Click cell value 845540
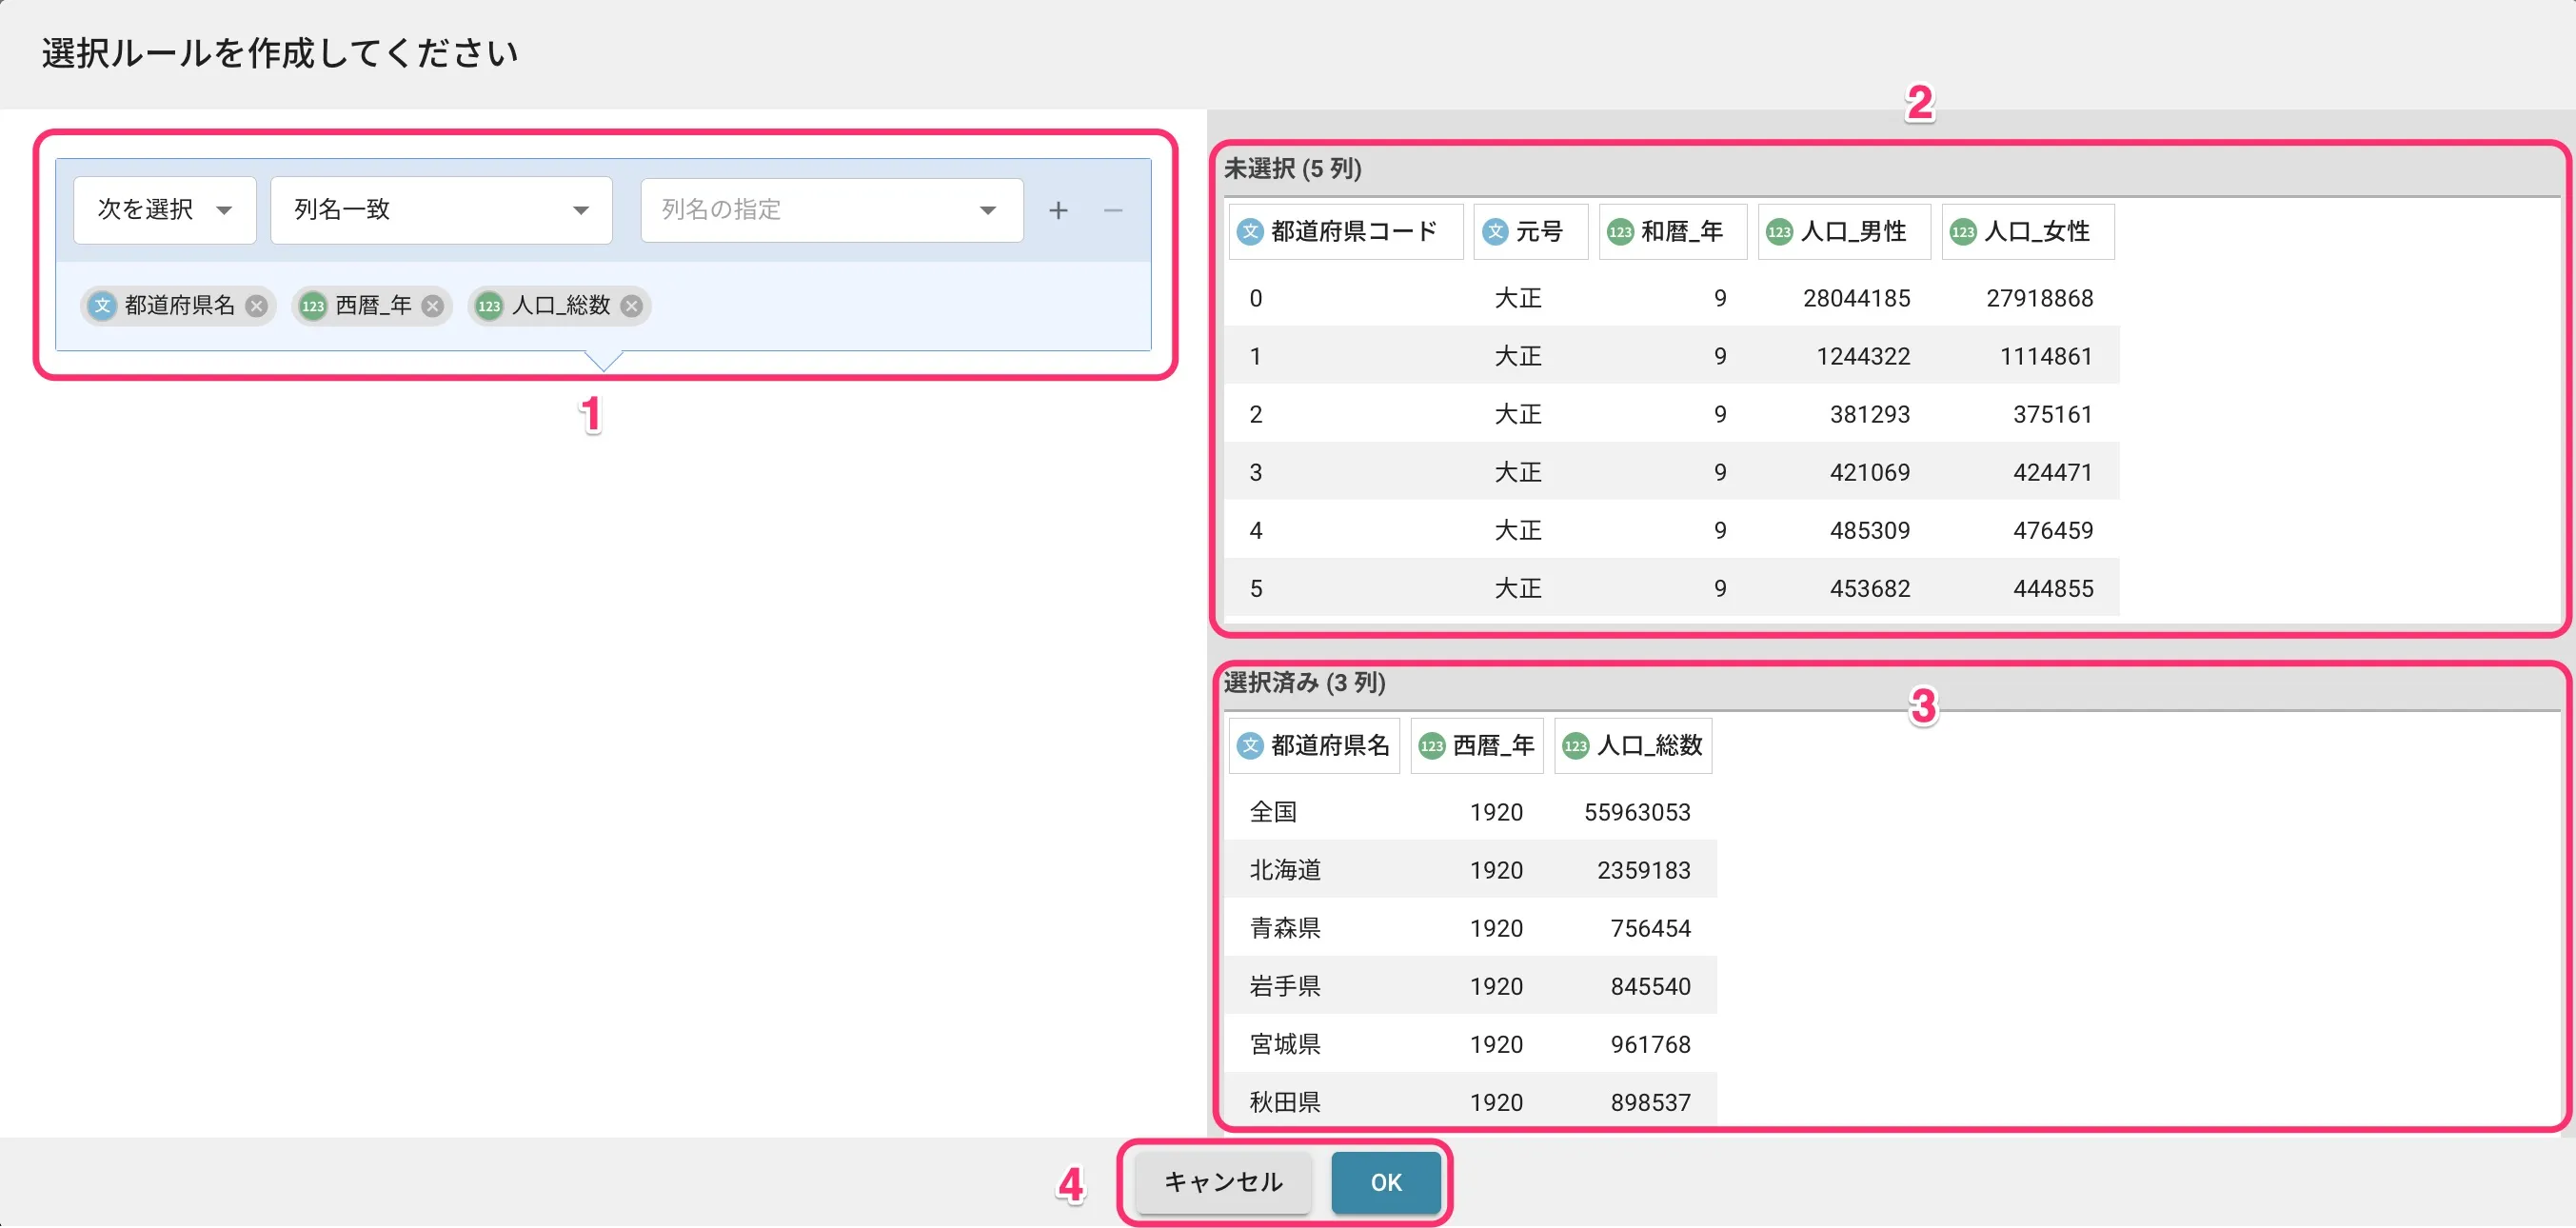The width and height of the screenshot is (2576, 1228). pos(1650,987)
